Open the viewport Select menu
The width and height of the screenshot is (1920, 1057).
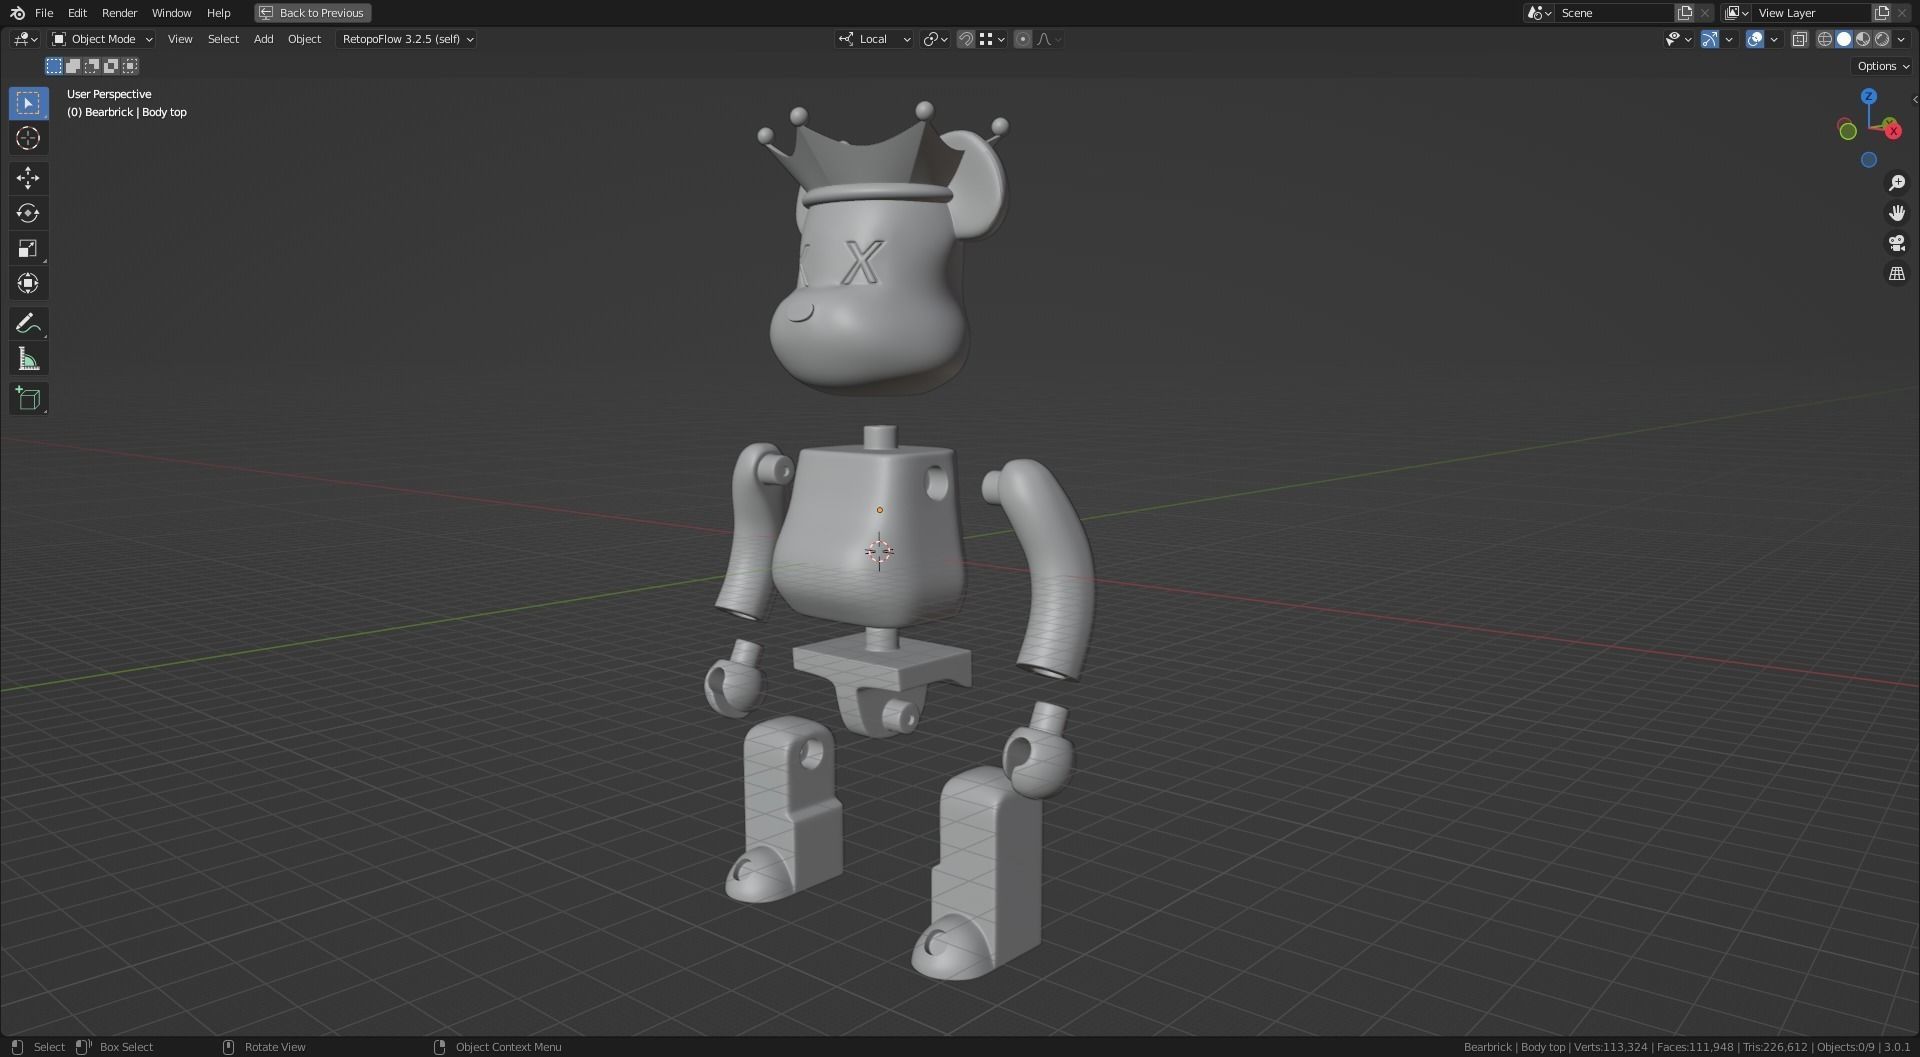point(223,39)
